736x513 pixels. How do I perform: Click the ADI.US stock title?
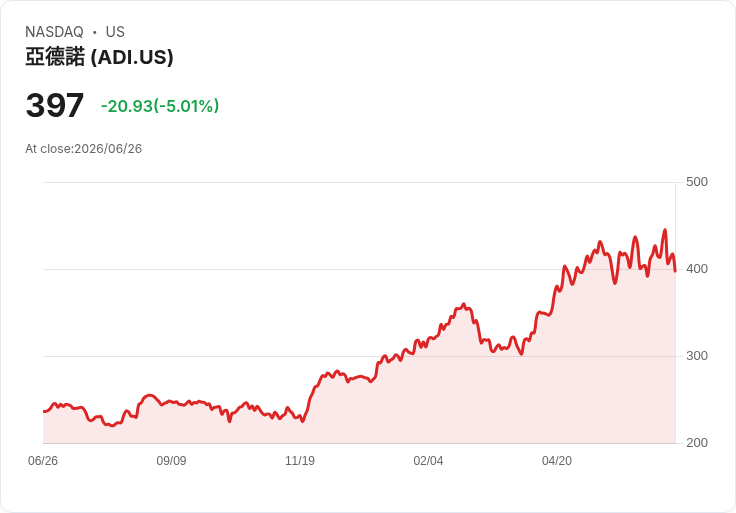point(99,57)
